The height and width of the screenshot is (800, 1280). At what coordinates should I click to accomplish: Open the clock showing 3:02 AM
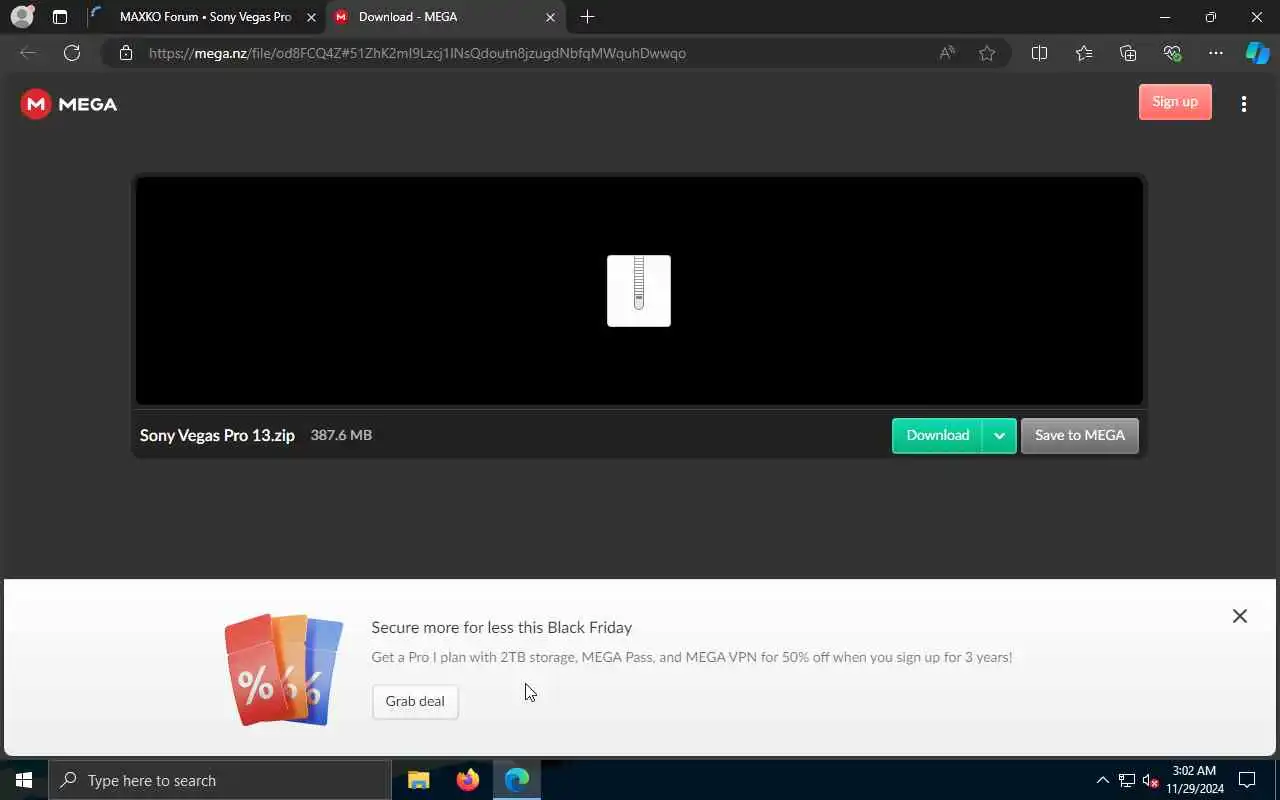point(1195,780)
